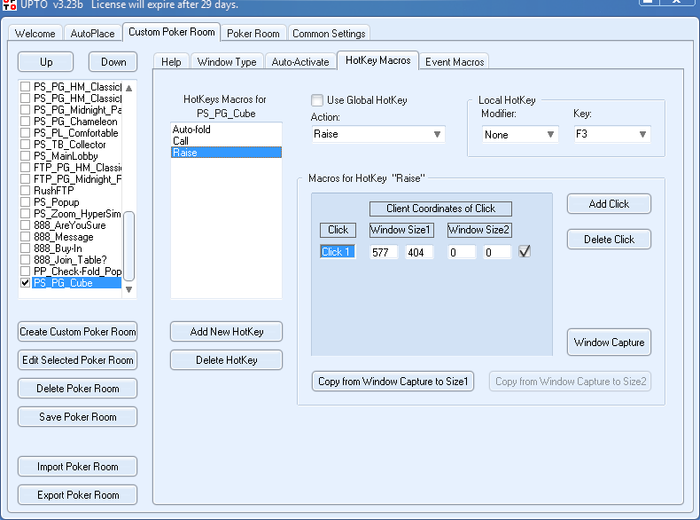This screenshot has width=700, height=520.
Task: Select FTP_PG_Midnight_F in the room list
Action: tap(77, 179)
